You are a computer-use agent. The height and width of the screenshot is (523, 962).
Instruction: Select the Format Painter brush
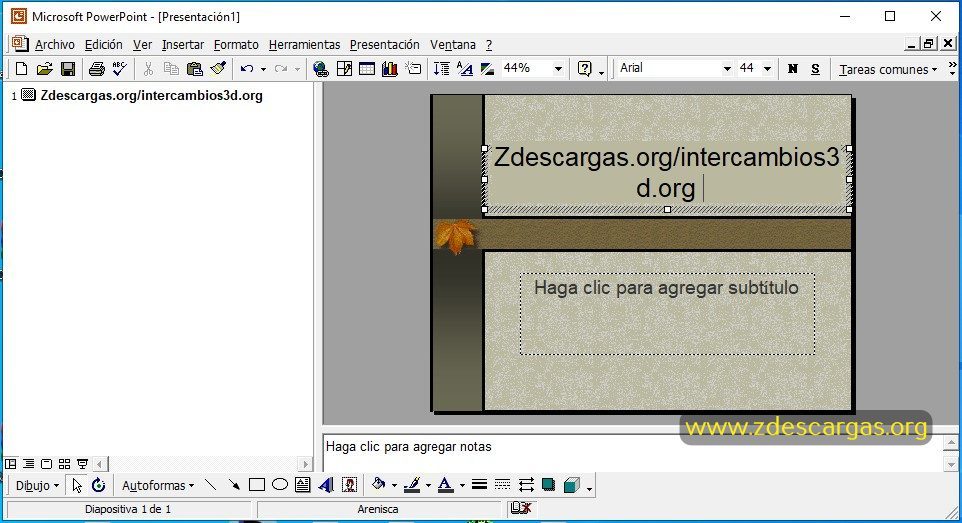[x=218, y=69]
